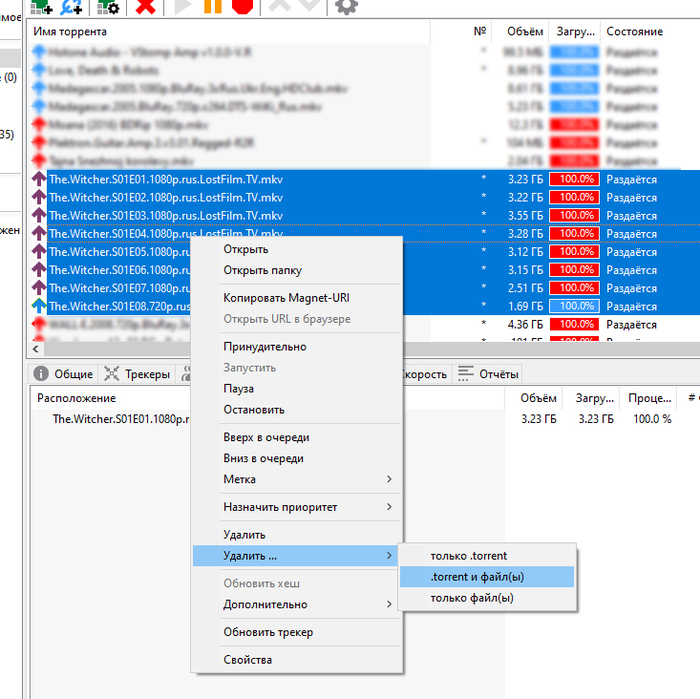The height and width of the screenshot is (699, 700).
Task: Switch to the Общие tab
Action: pos(64,374)
